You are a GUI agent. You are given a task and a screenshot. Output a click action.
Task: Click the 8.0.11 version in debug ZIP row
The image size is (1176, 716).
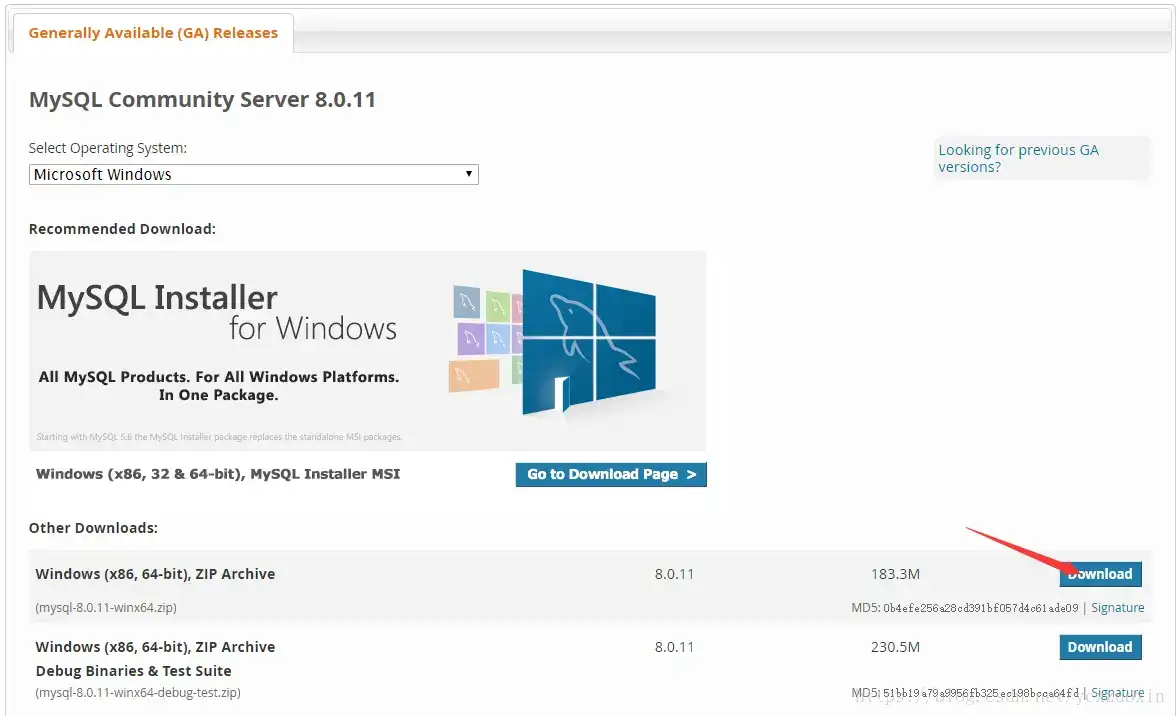pos(674,647)
